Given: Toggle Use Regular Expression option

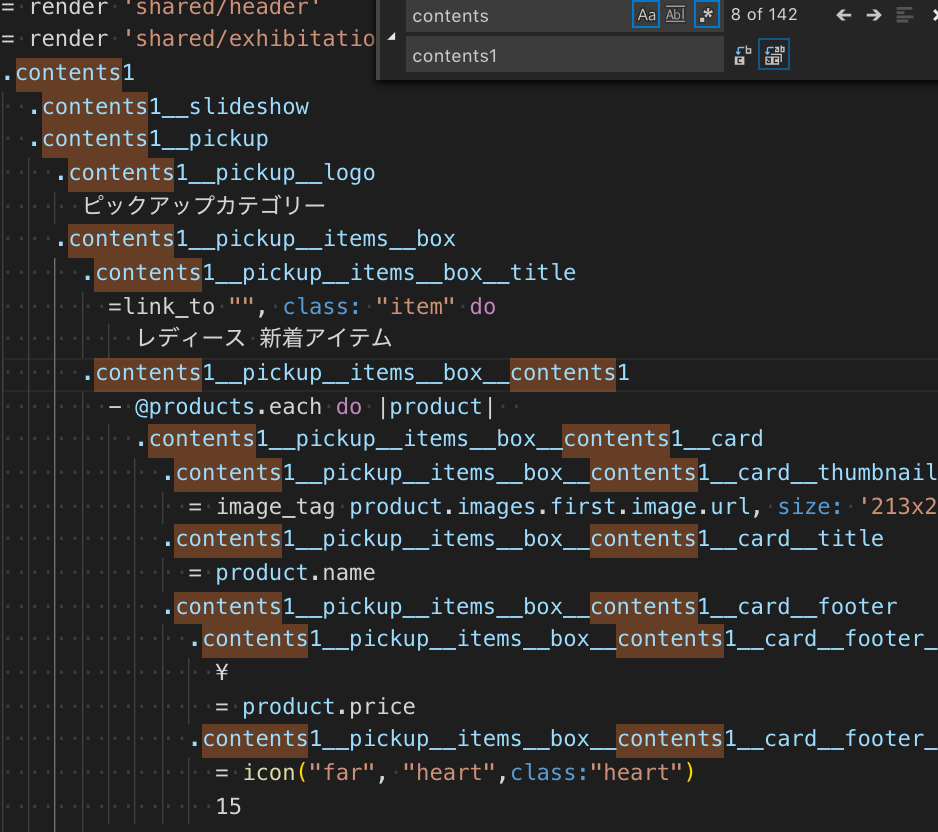Looking at the screenshot, I should point(706,14).
